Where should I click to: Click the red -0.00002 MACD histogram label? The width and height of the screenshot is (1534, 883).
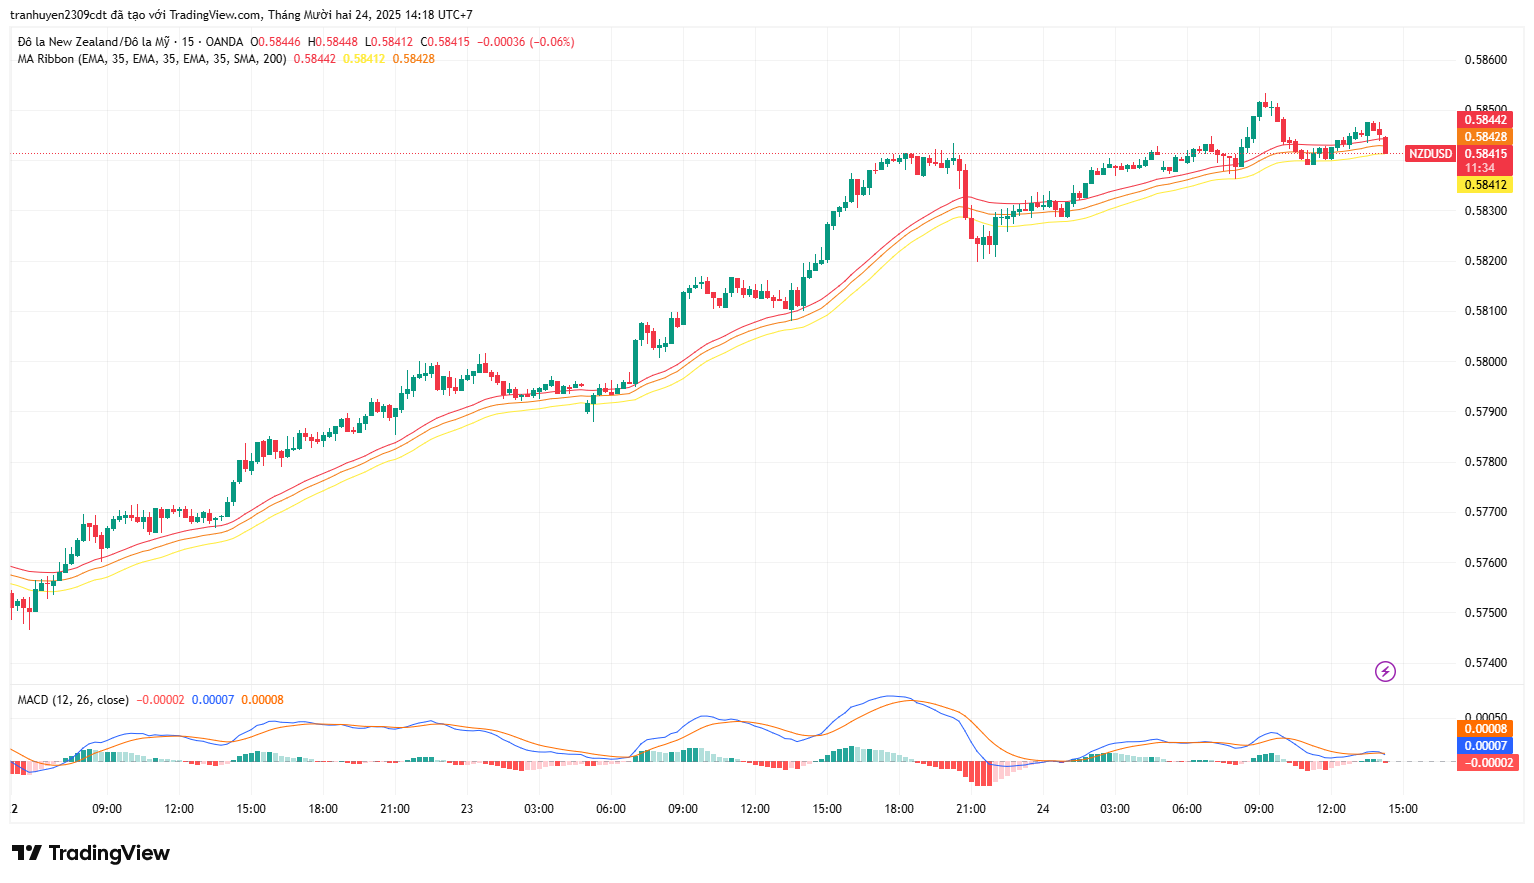(x=1488, y=763)
